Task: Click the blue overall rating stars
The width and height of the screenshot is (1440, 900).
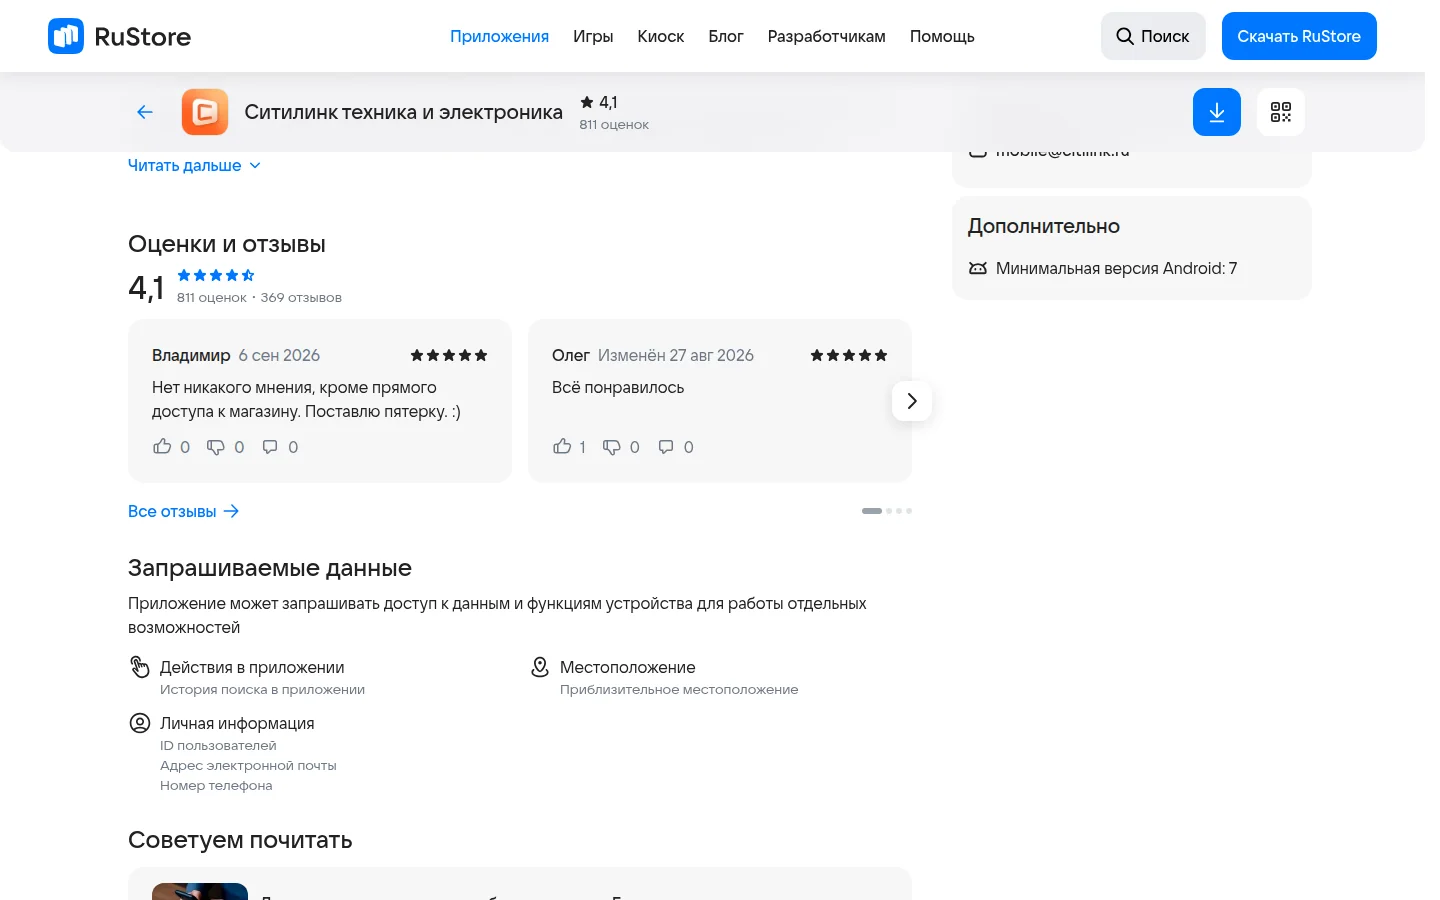Action: (x=216, y=275)
